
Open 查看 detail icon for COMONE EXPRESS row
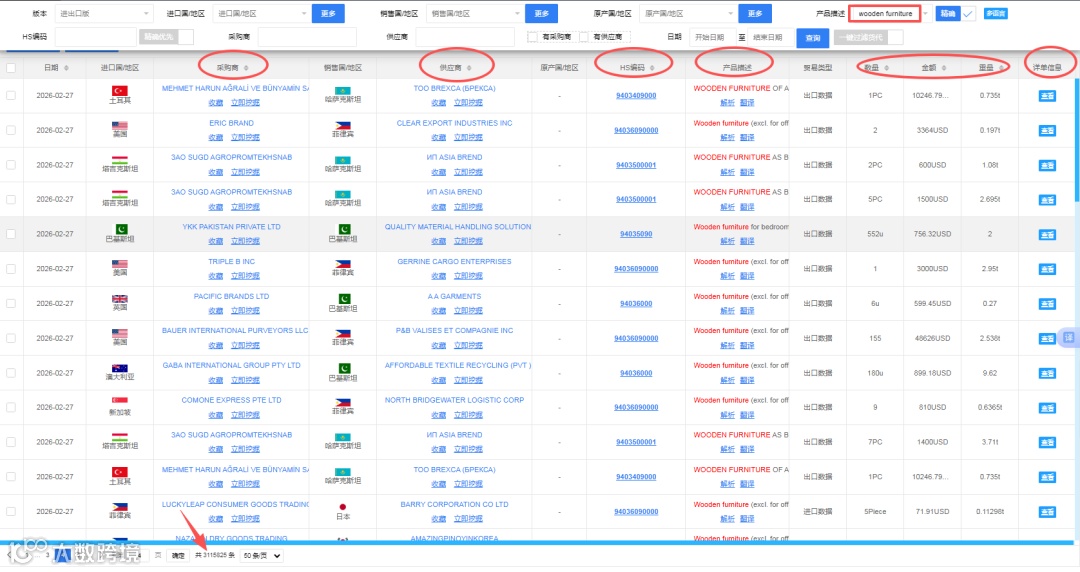click(1047, 408)
